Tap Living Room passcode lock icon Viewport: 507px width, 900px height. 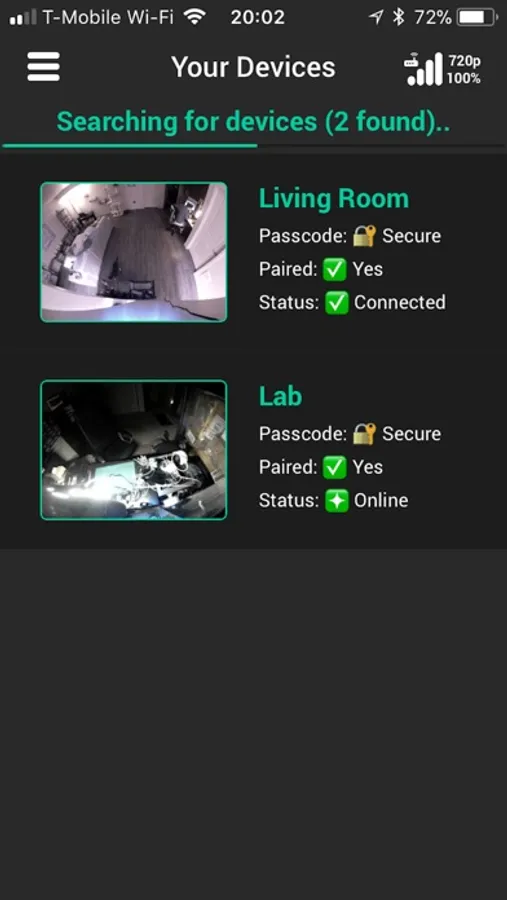pyautogui.click(x=364, y=236)
